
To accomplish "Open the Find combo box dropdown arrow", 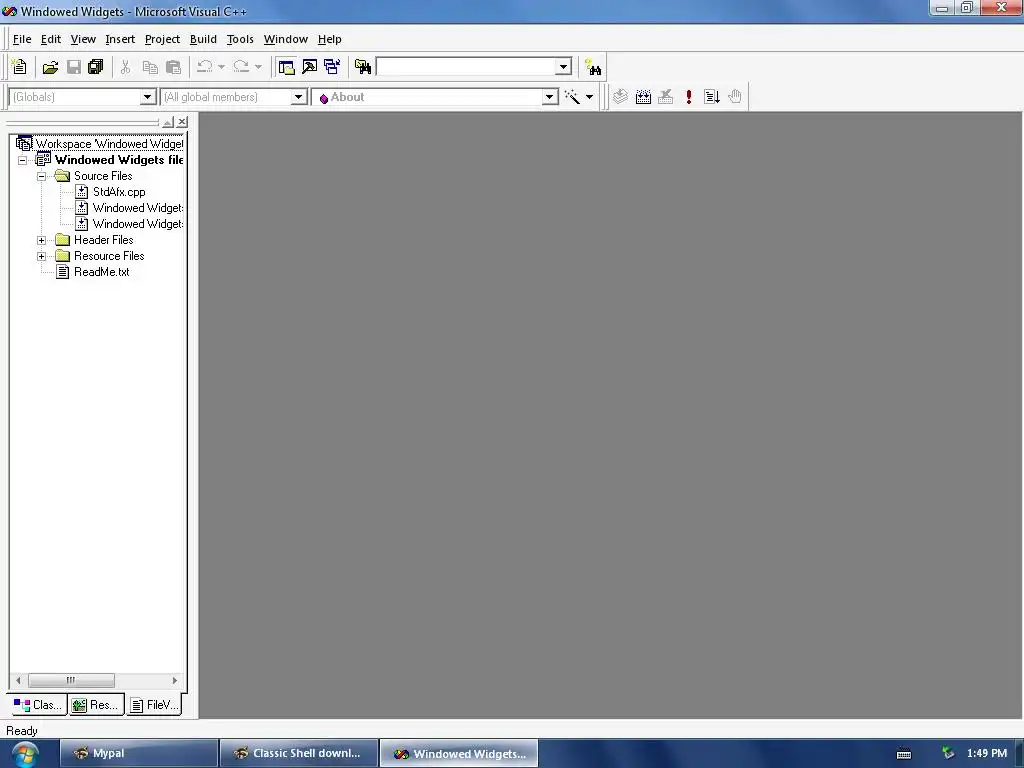I will [563, 67].
